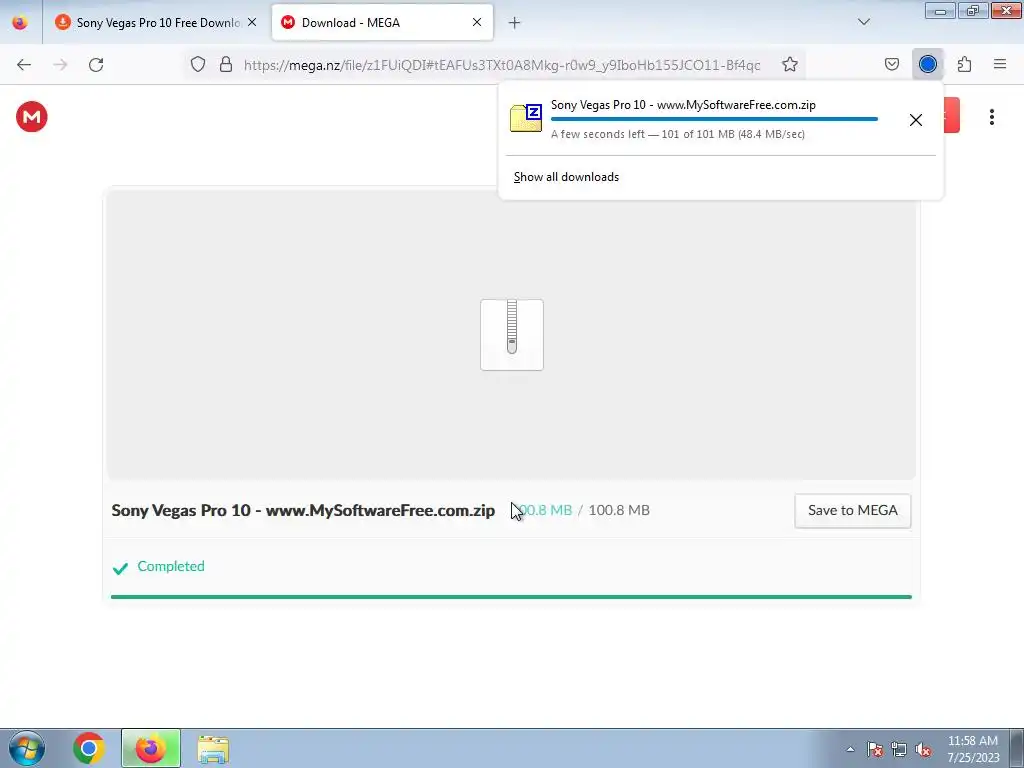Click the green completed progress bar
1024x768 pixels.
(x=511, y=597)
